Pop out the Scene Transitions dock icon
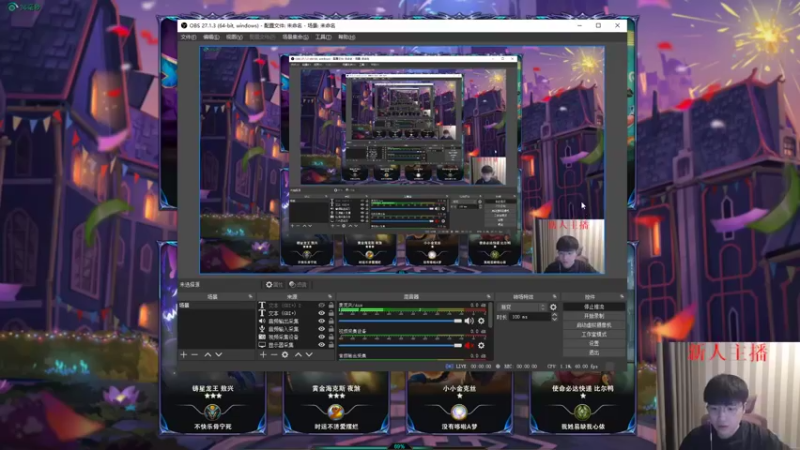The image size is (800, 450). [x=555, y=296]
